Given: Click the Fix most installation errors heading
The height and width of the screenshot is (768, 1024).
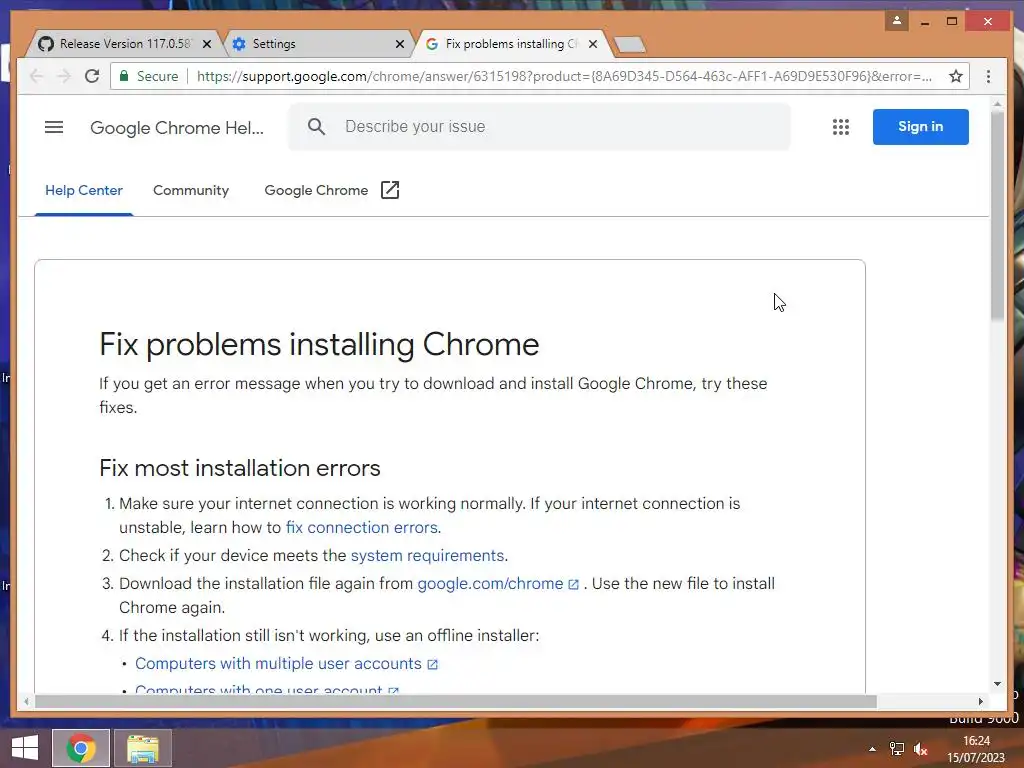Looking at the screenshot, I should (x=240, y=468).
